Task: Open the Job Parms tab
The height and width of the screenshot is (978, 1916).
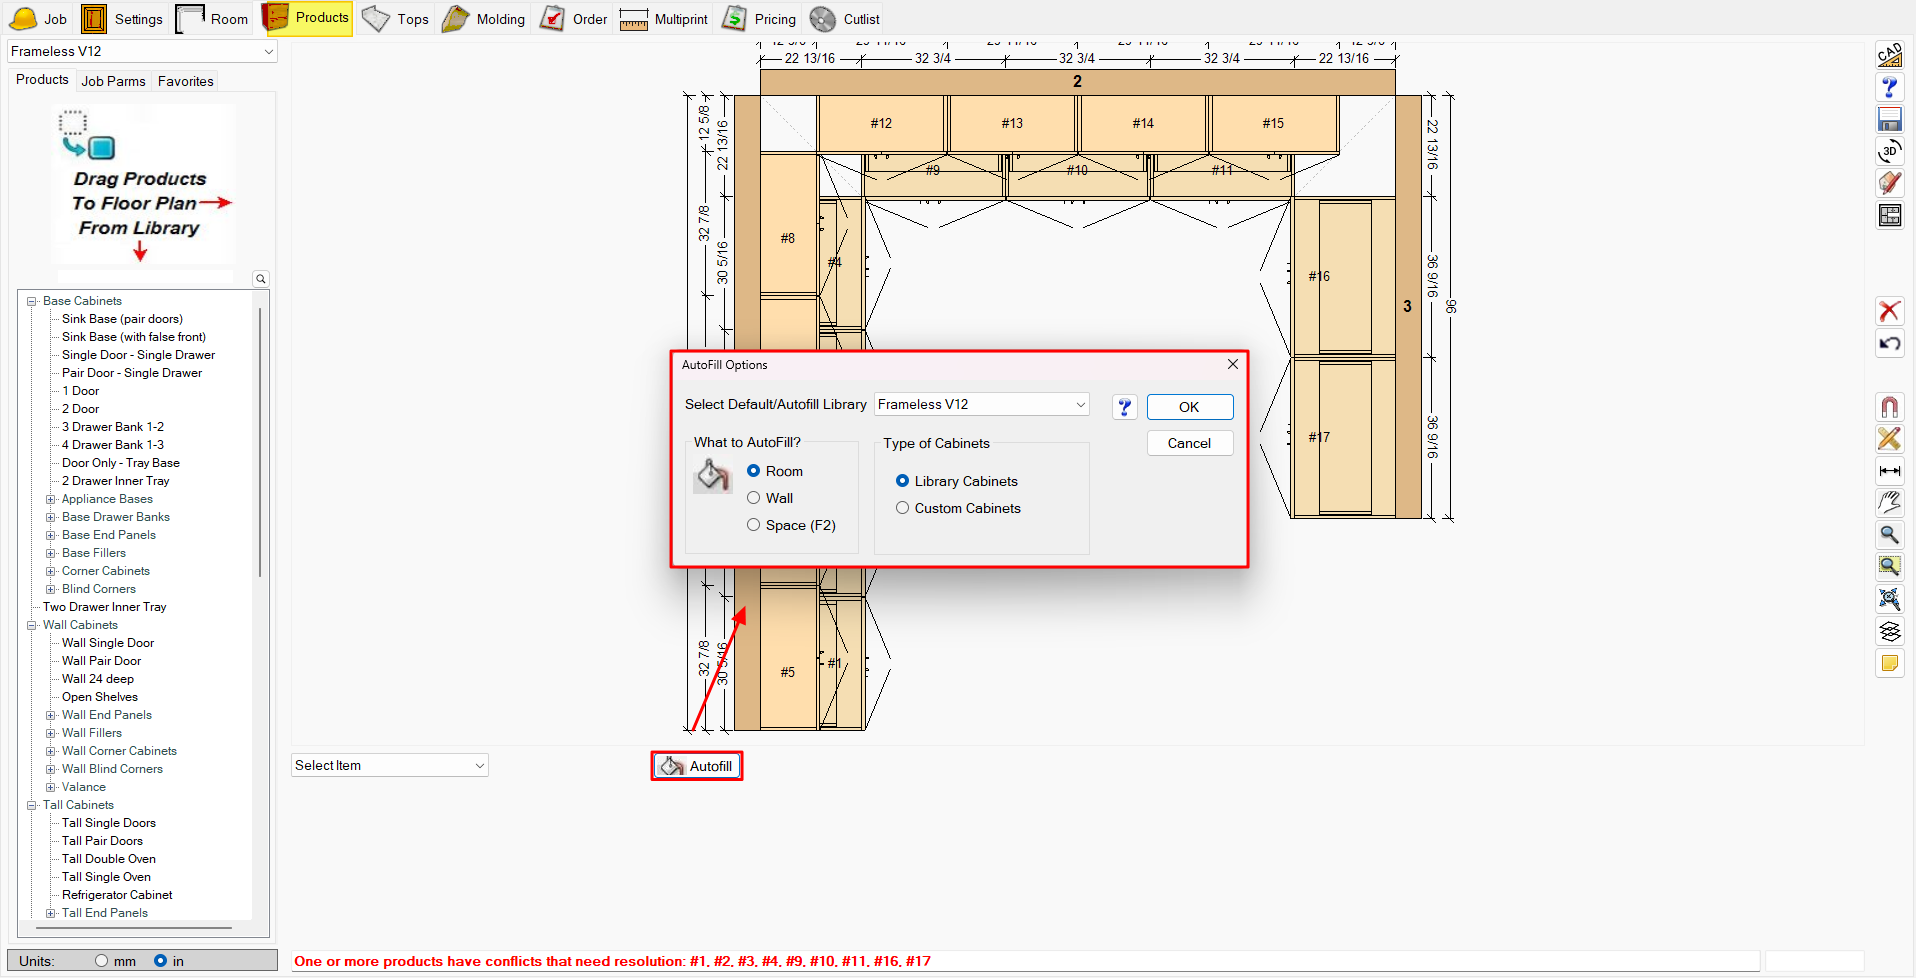Action: pyautogui.click(x=113, y=81)
